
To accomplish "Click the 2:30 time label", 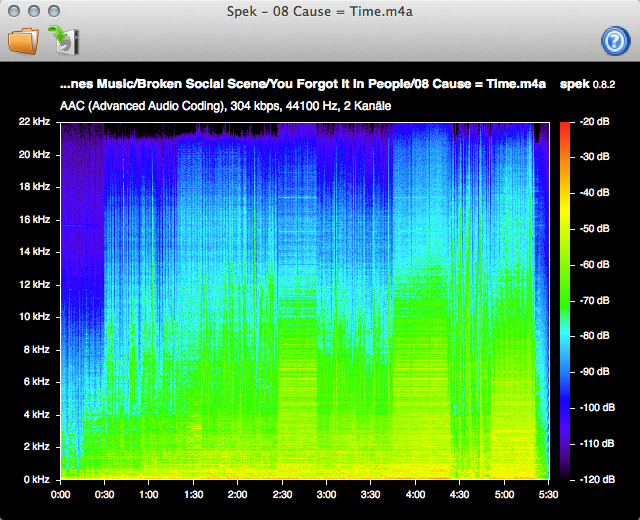I will (282, 495).
